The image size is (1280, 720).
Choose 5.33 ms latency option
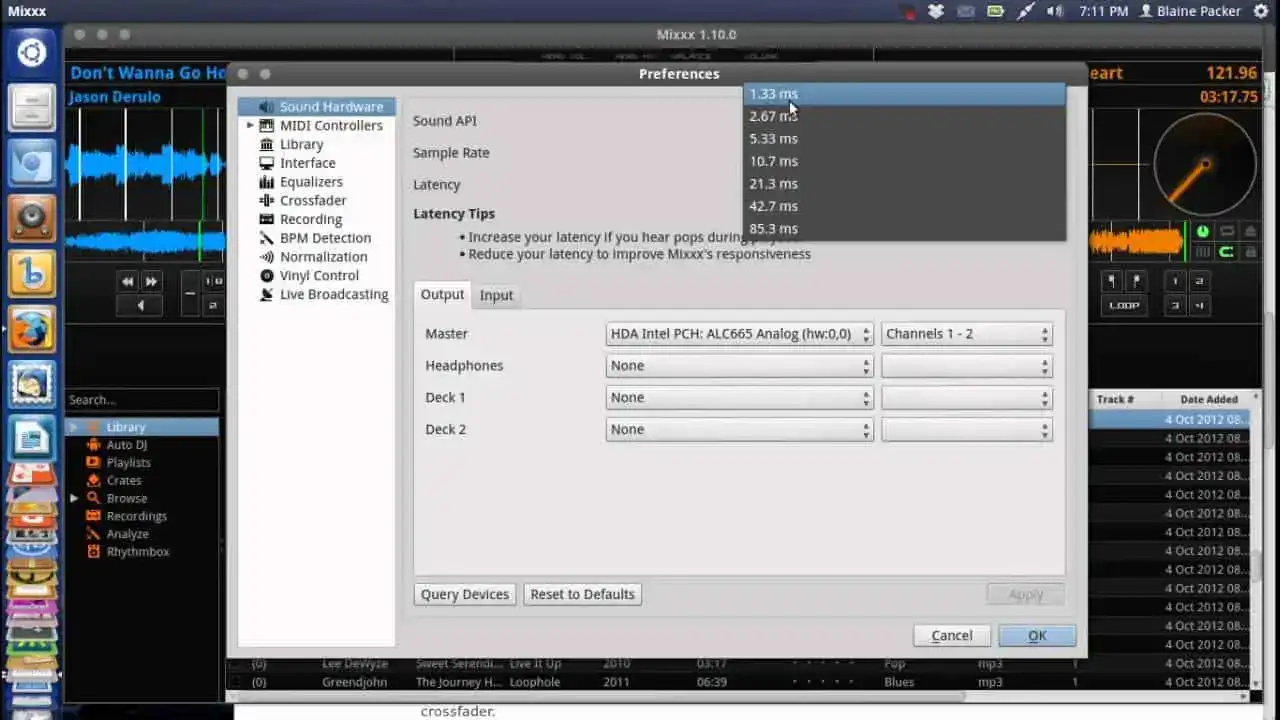[x=904, y=139]
